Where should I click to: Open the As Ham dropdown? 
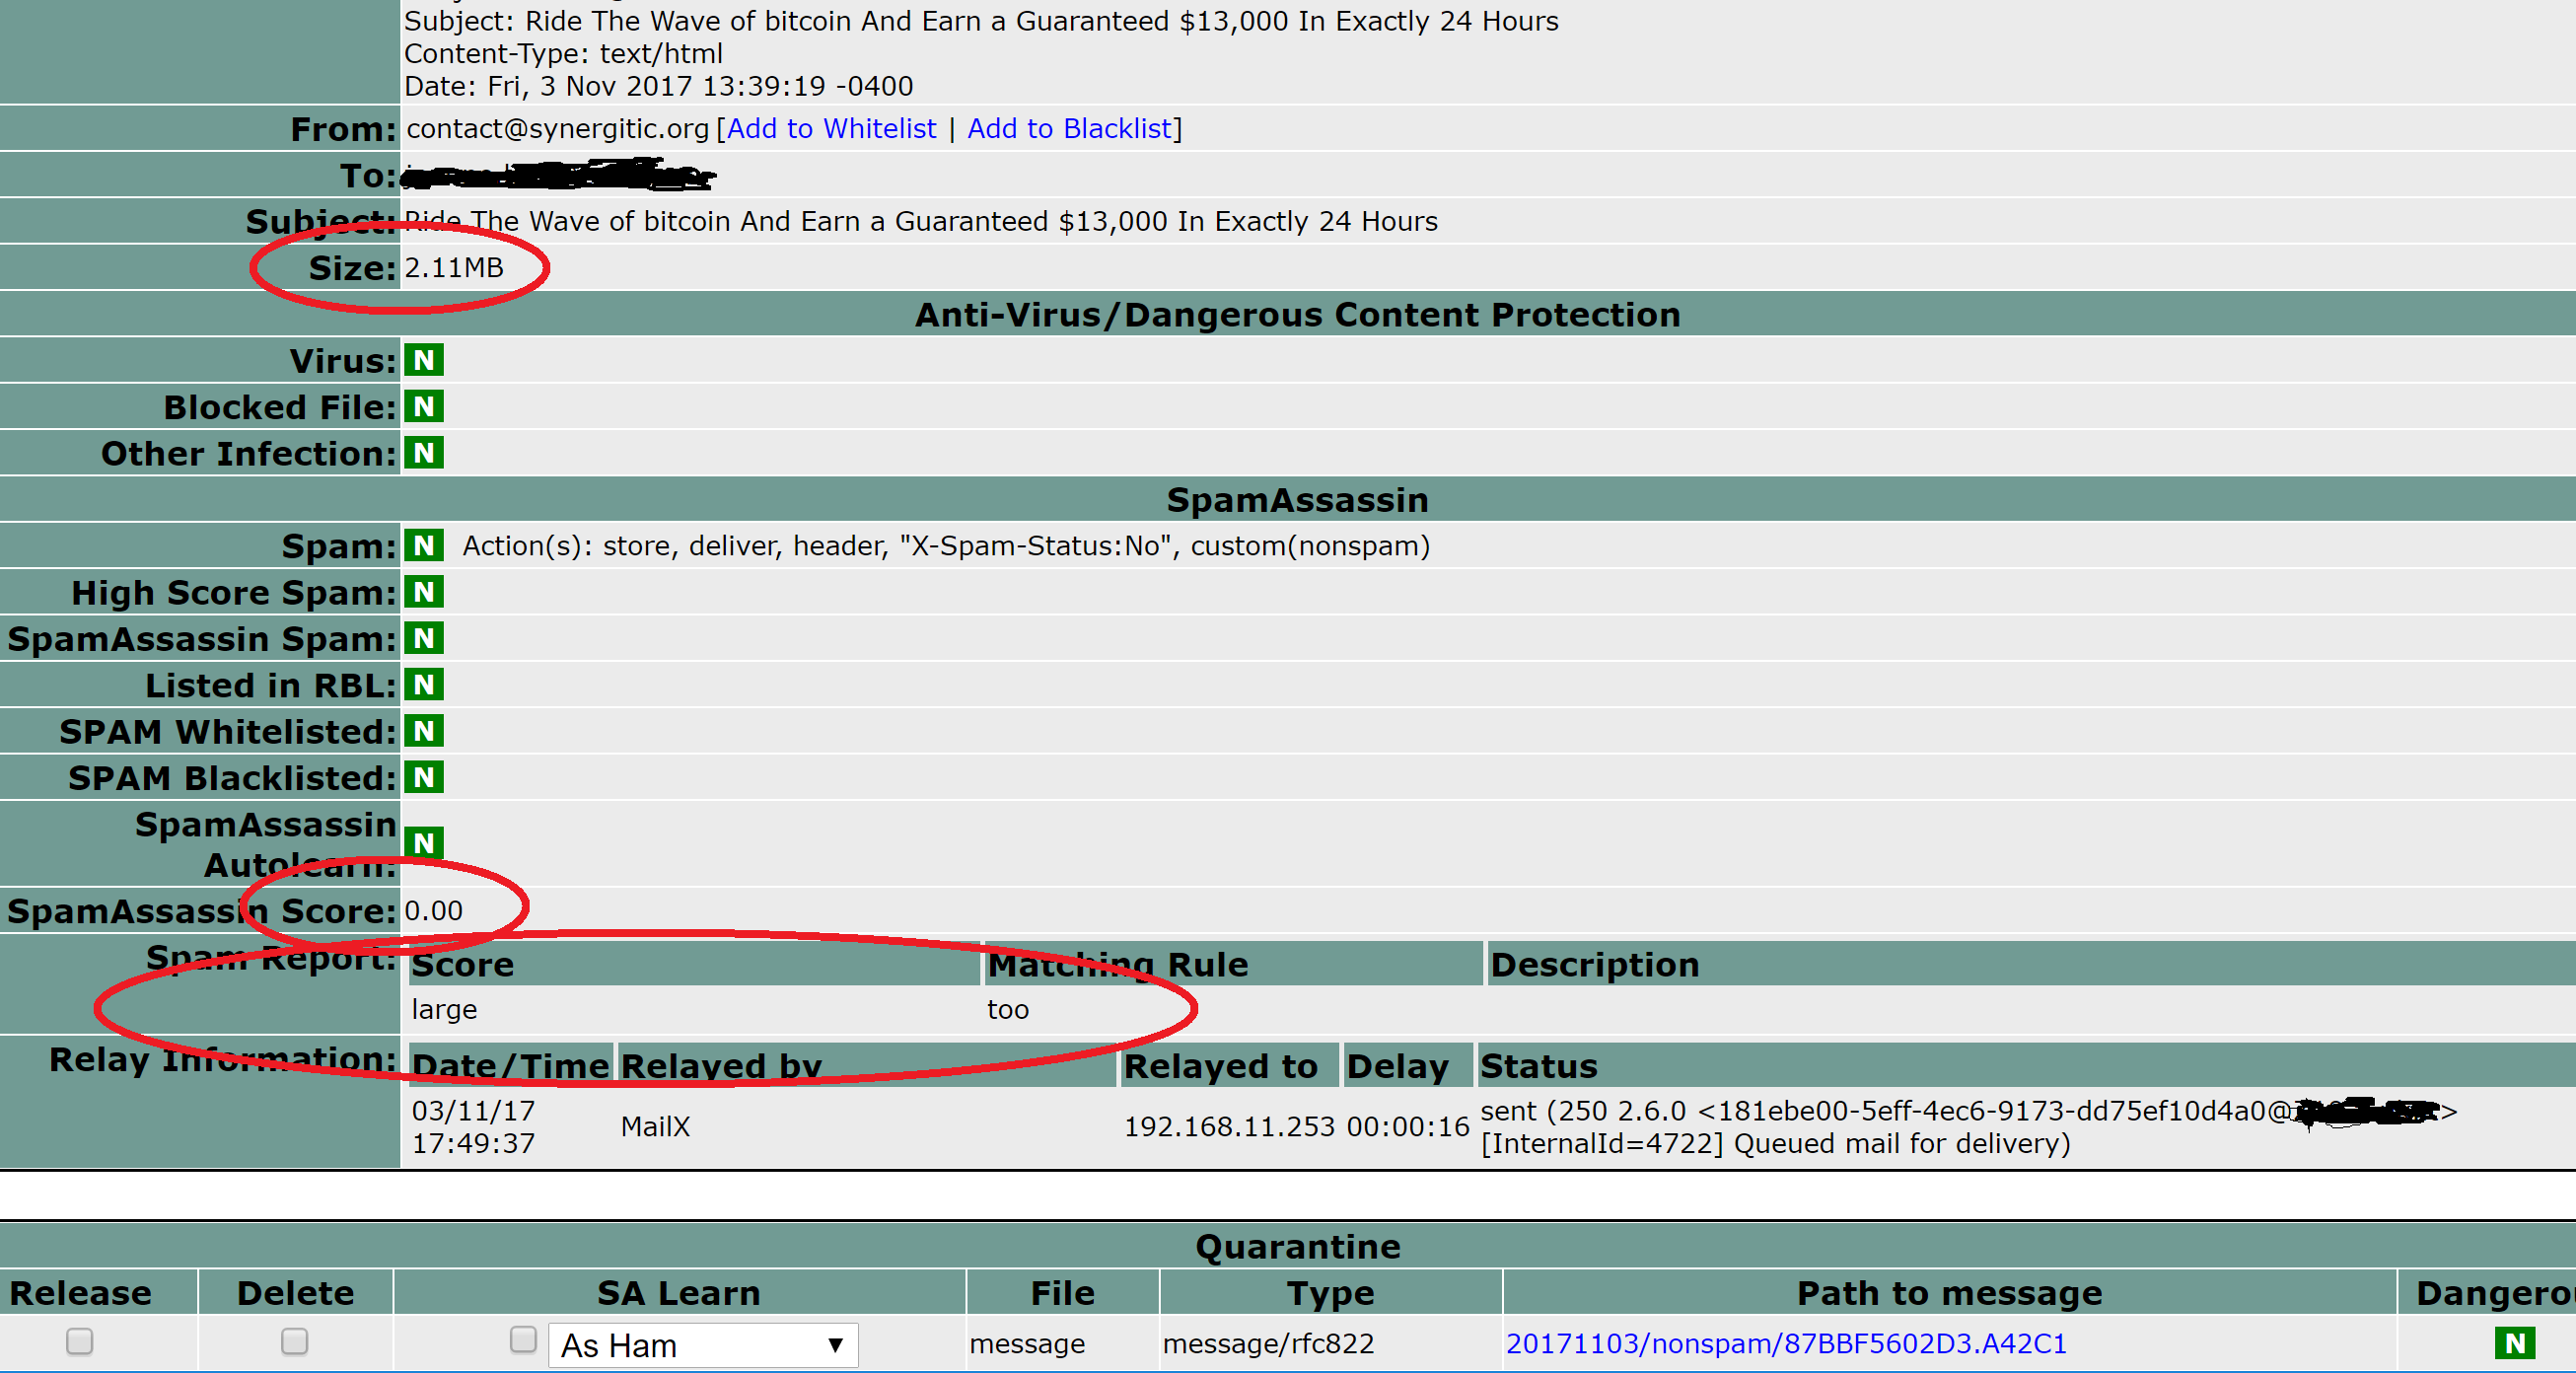[x=703, y=1345]
